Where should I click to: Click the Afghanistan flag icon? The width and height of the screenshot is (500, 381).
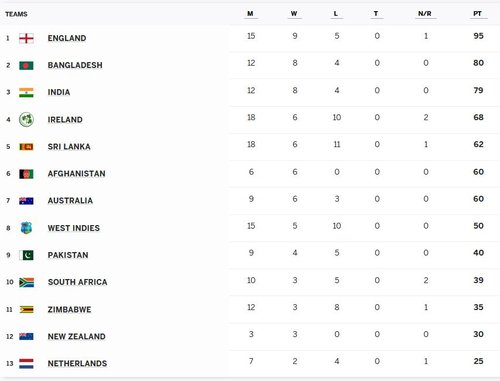26,174
